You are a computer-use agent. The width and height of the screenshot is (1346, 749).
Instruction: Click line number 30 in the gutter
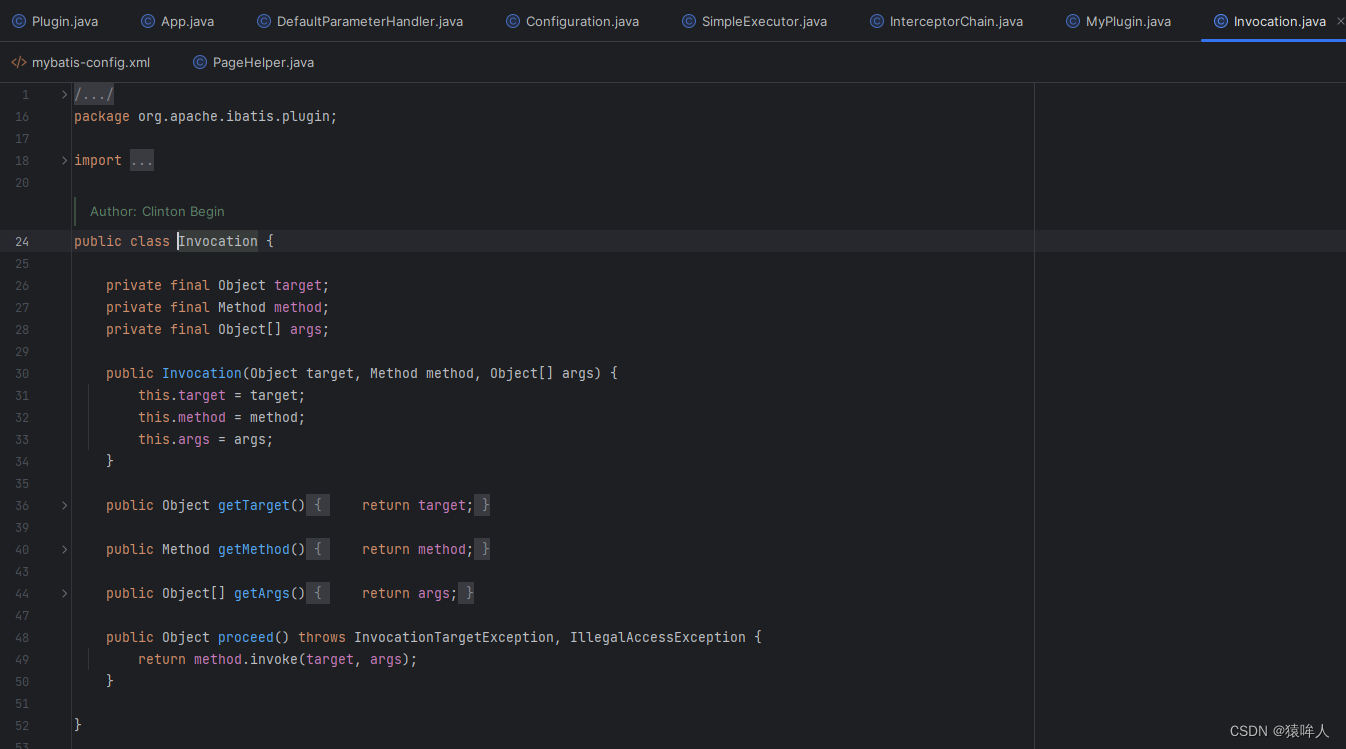[x=22, y=373]
